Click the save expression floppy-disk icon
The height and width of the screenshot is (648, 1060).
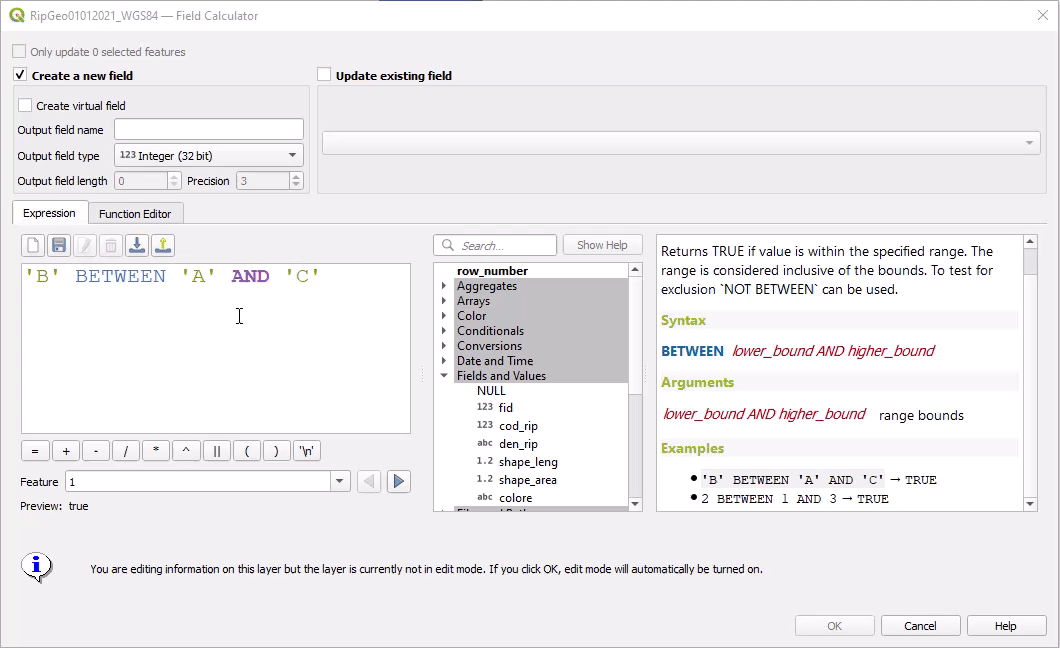tap(59, 245)
